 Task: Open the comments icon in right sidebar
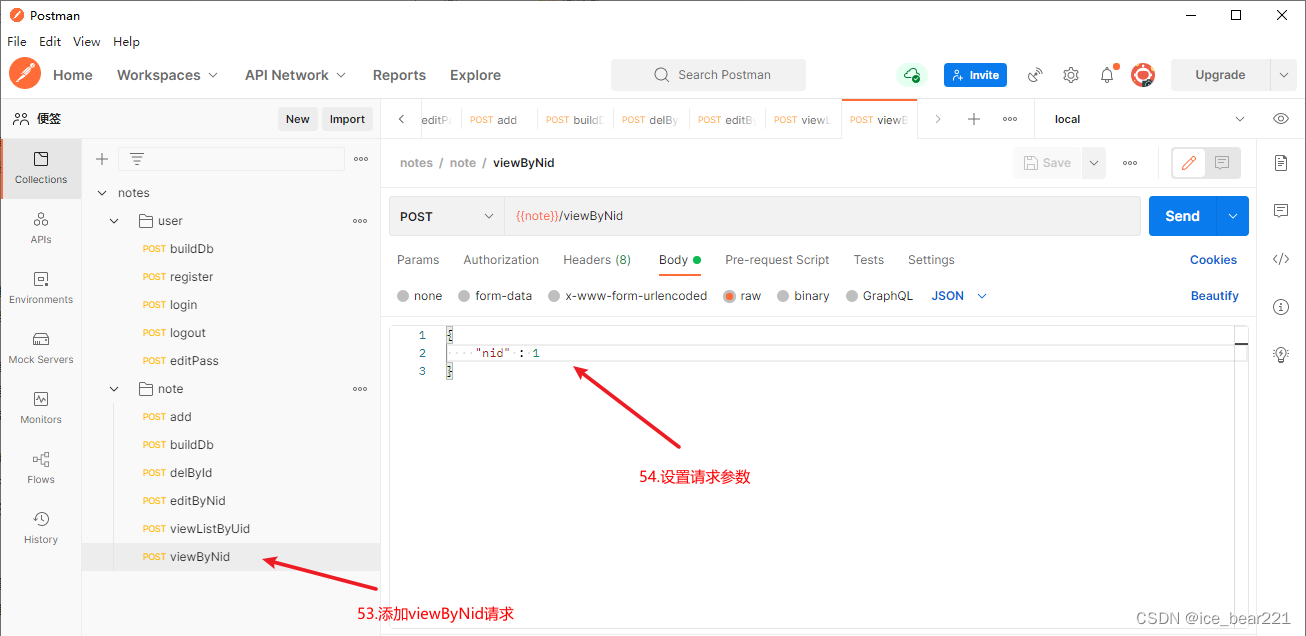(x=1281, y=211)
